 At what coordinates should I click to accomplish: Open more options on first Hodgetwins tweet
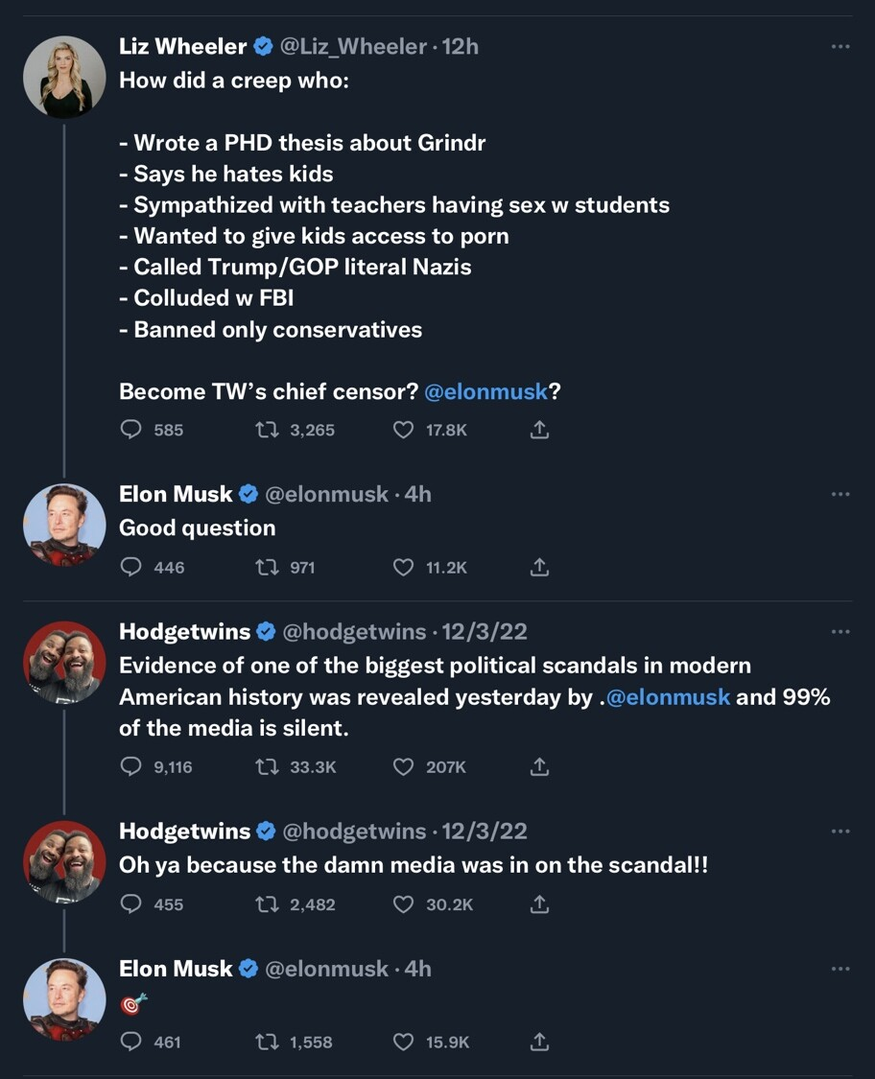pyautogui.click(x=840, y=632)
